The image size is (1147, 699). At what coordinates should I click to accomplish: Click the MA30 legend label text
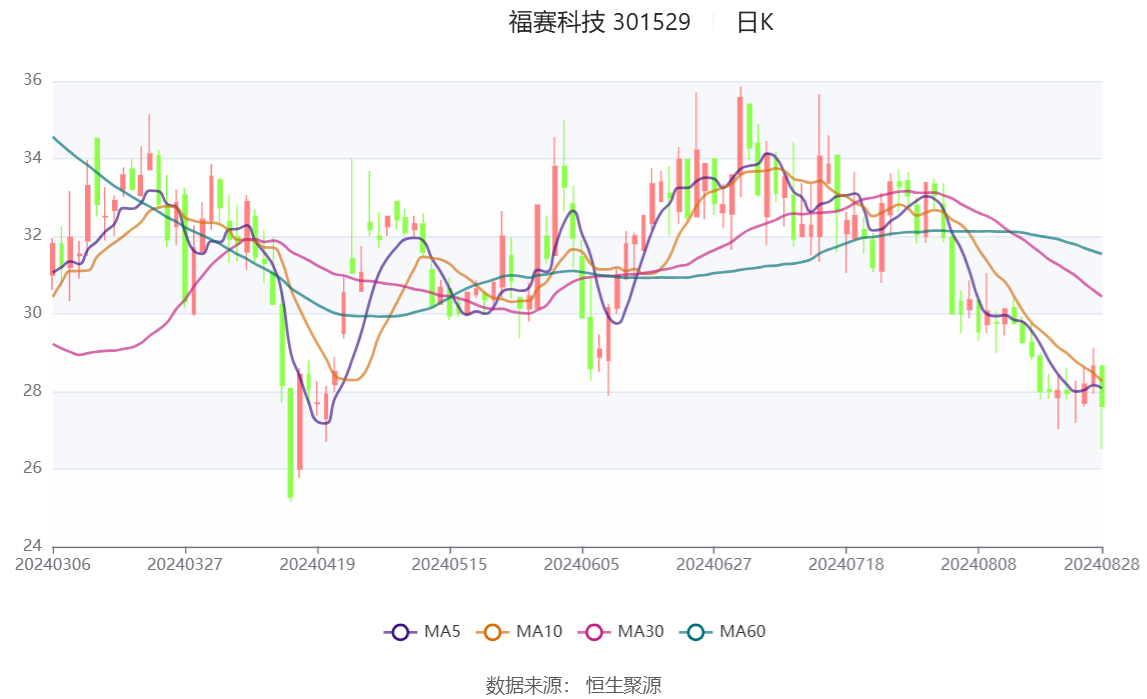[x=641, y=632]
